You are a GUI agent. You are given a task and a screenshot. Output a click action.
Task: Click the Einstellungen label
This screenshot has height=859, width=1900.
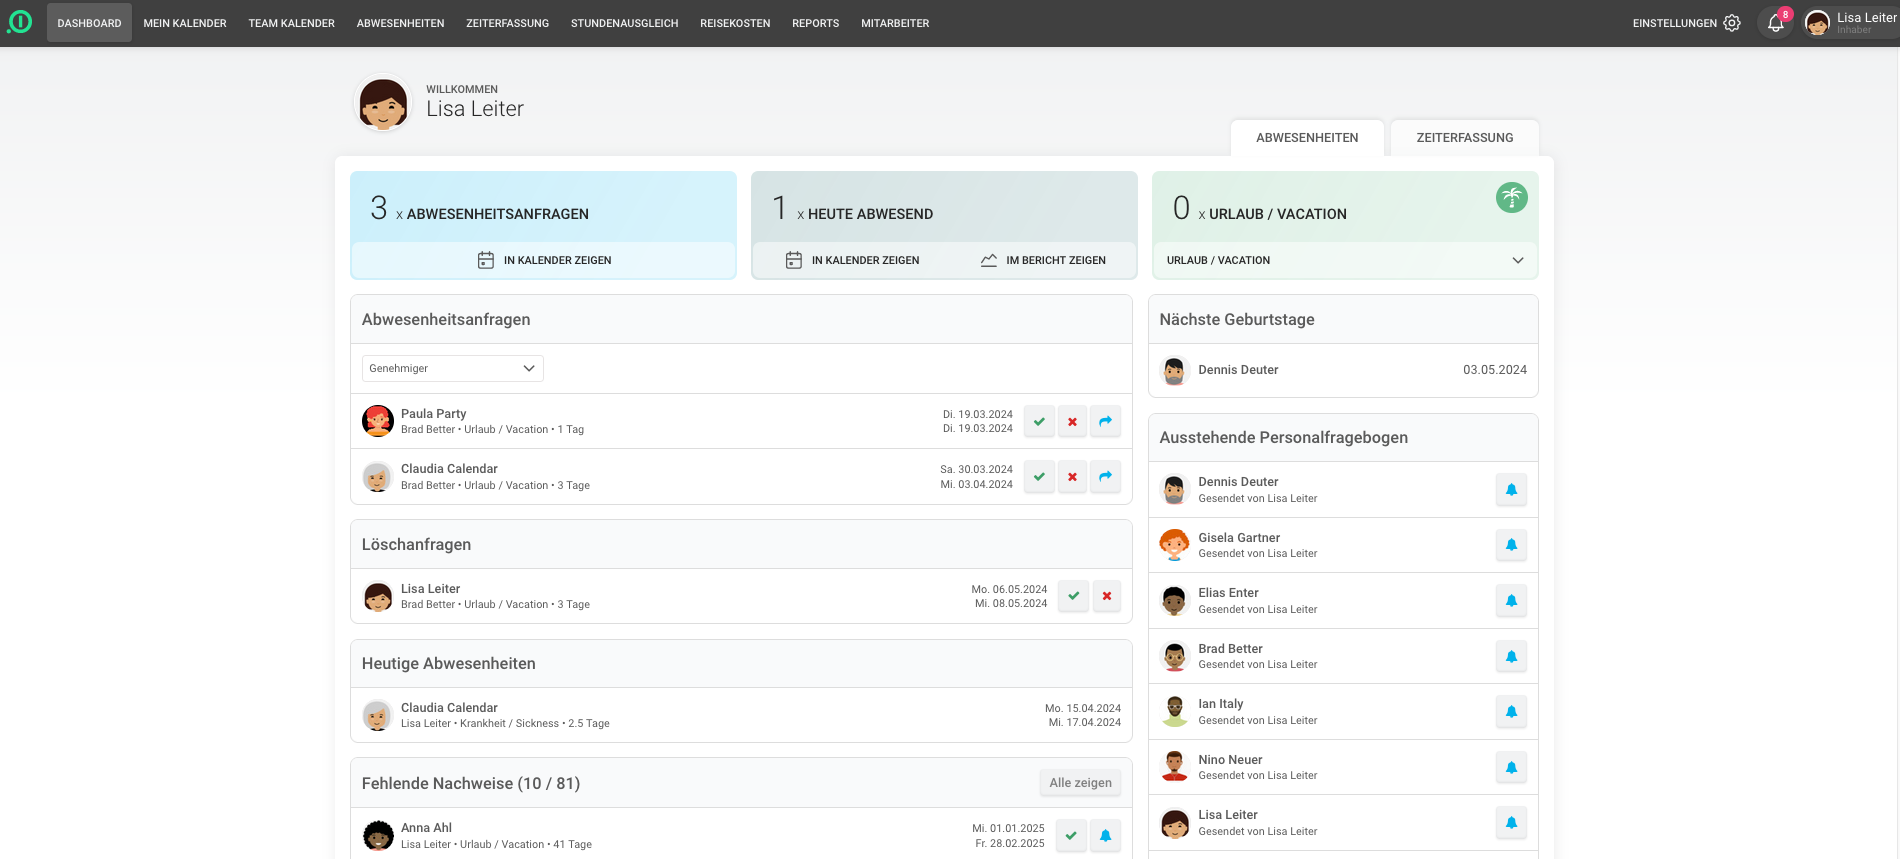pos(1675,23)
